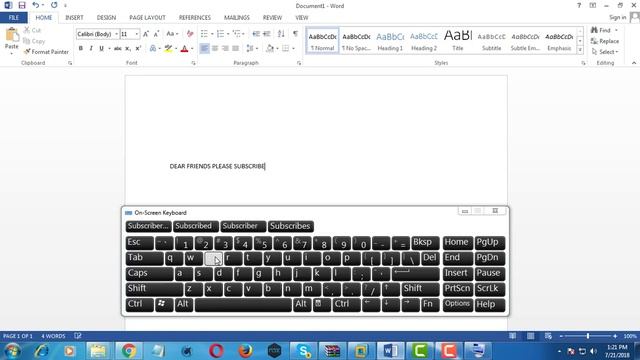Image resolution: width=640 pixels, height=360 pixels.
Task: Switch to the PAGE LAYOUT tab
Action: 147,18
